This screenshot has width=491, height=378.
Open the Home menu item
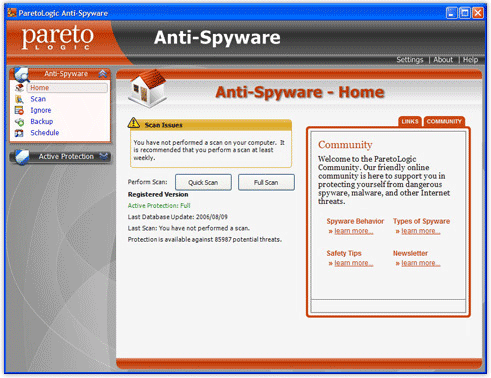(x=67, y=88)
